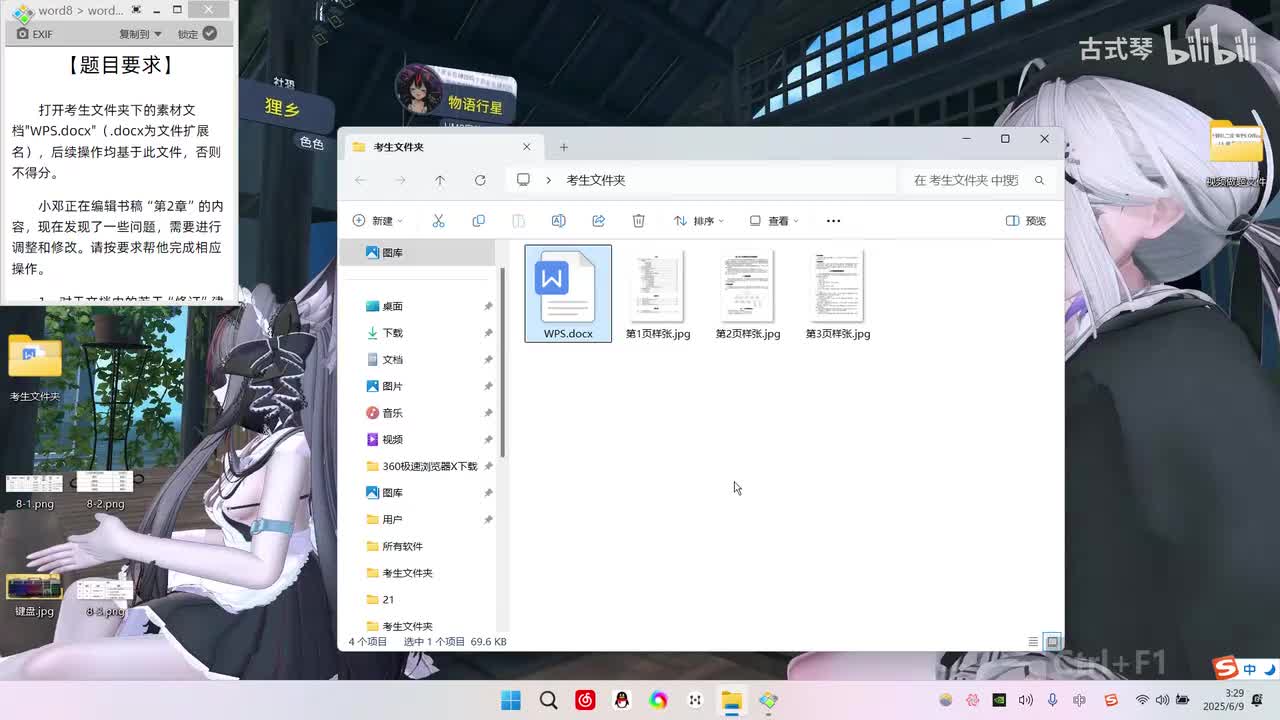Select the 第3页样张.jpg thumbnail
The width and height of the screenshot is (1280, 720).
point(838,294)
